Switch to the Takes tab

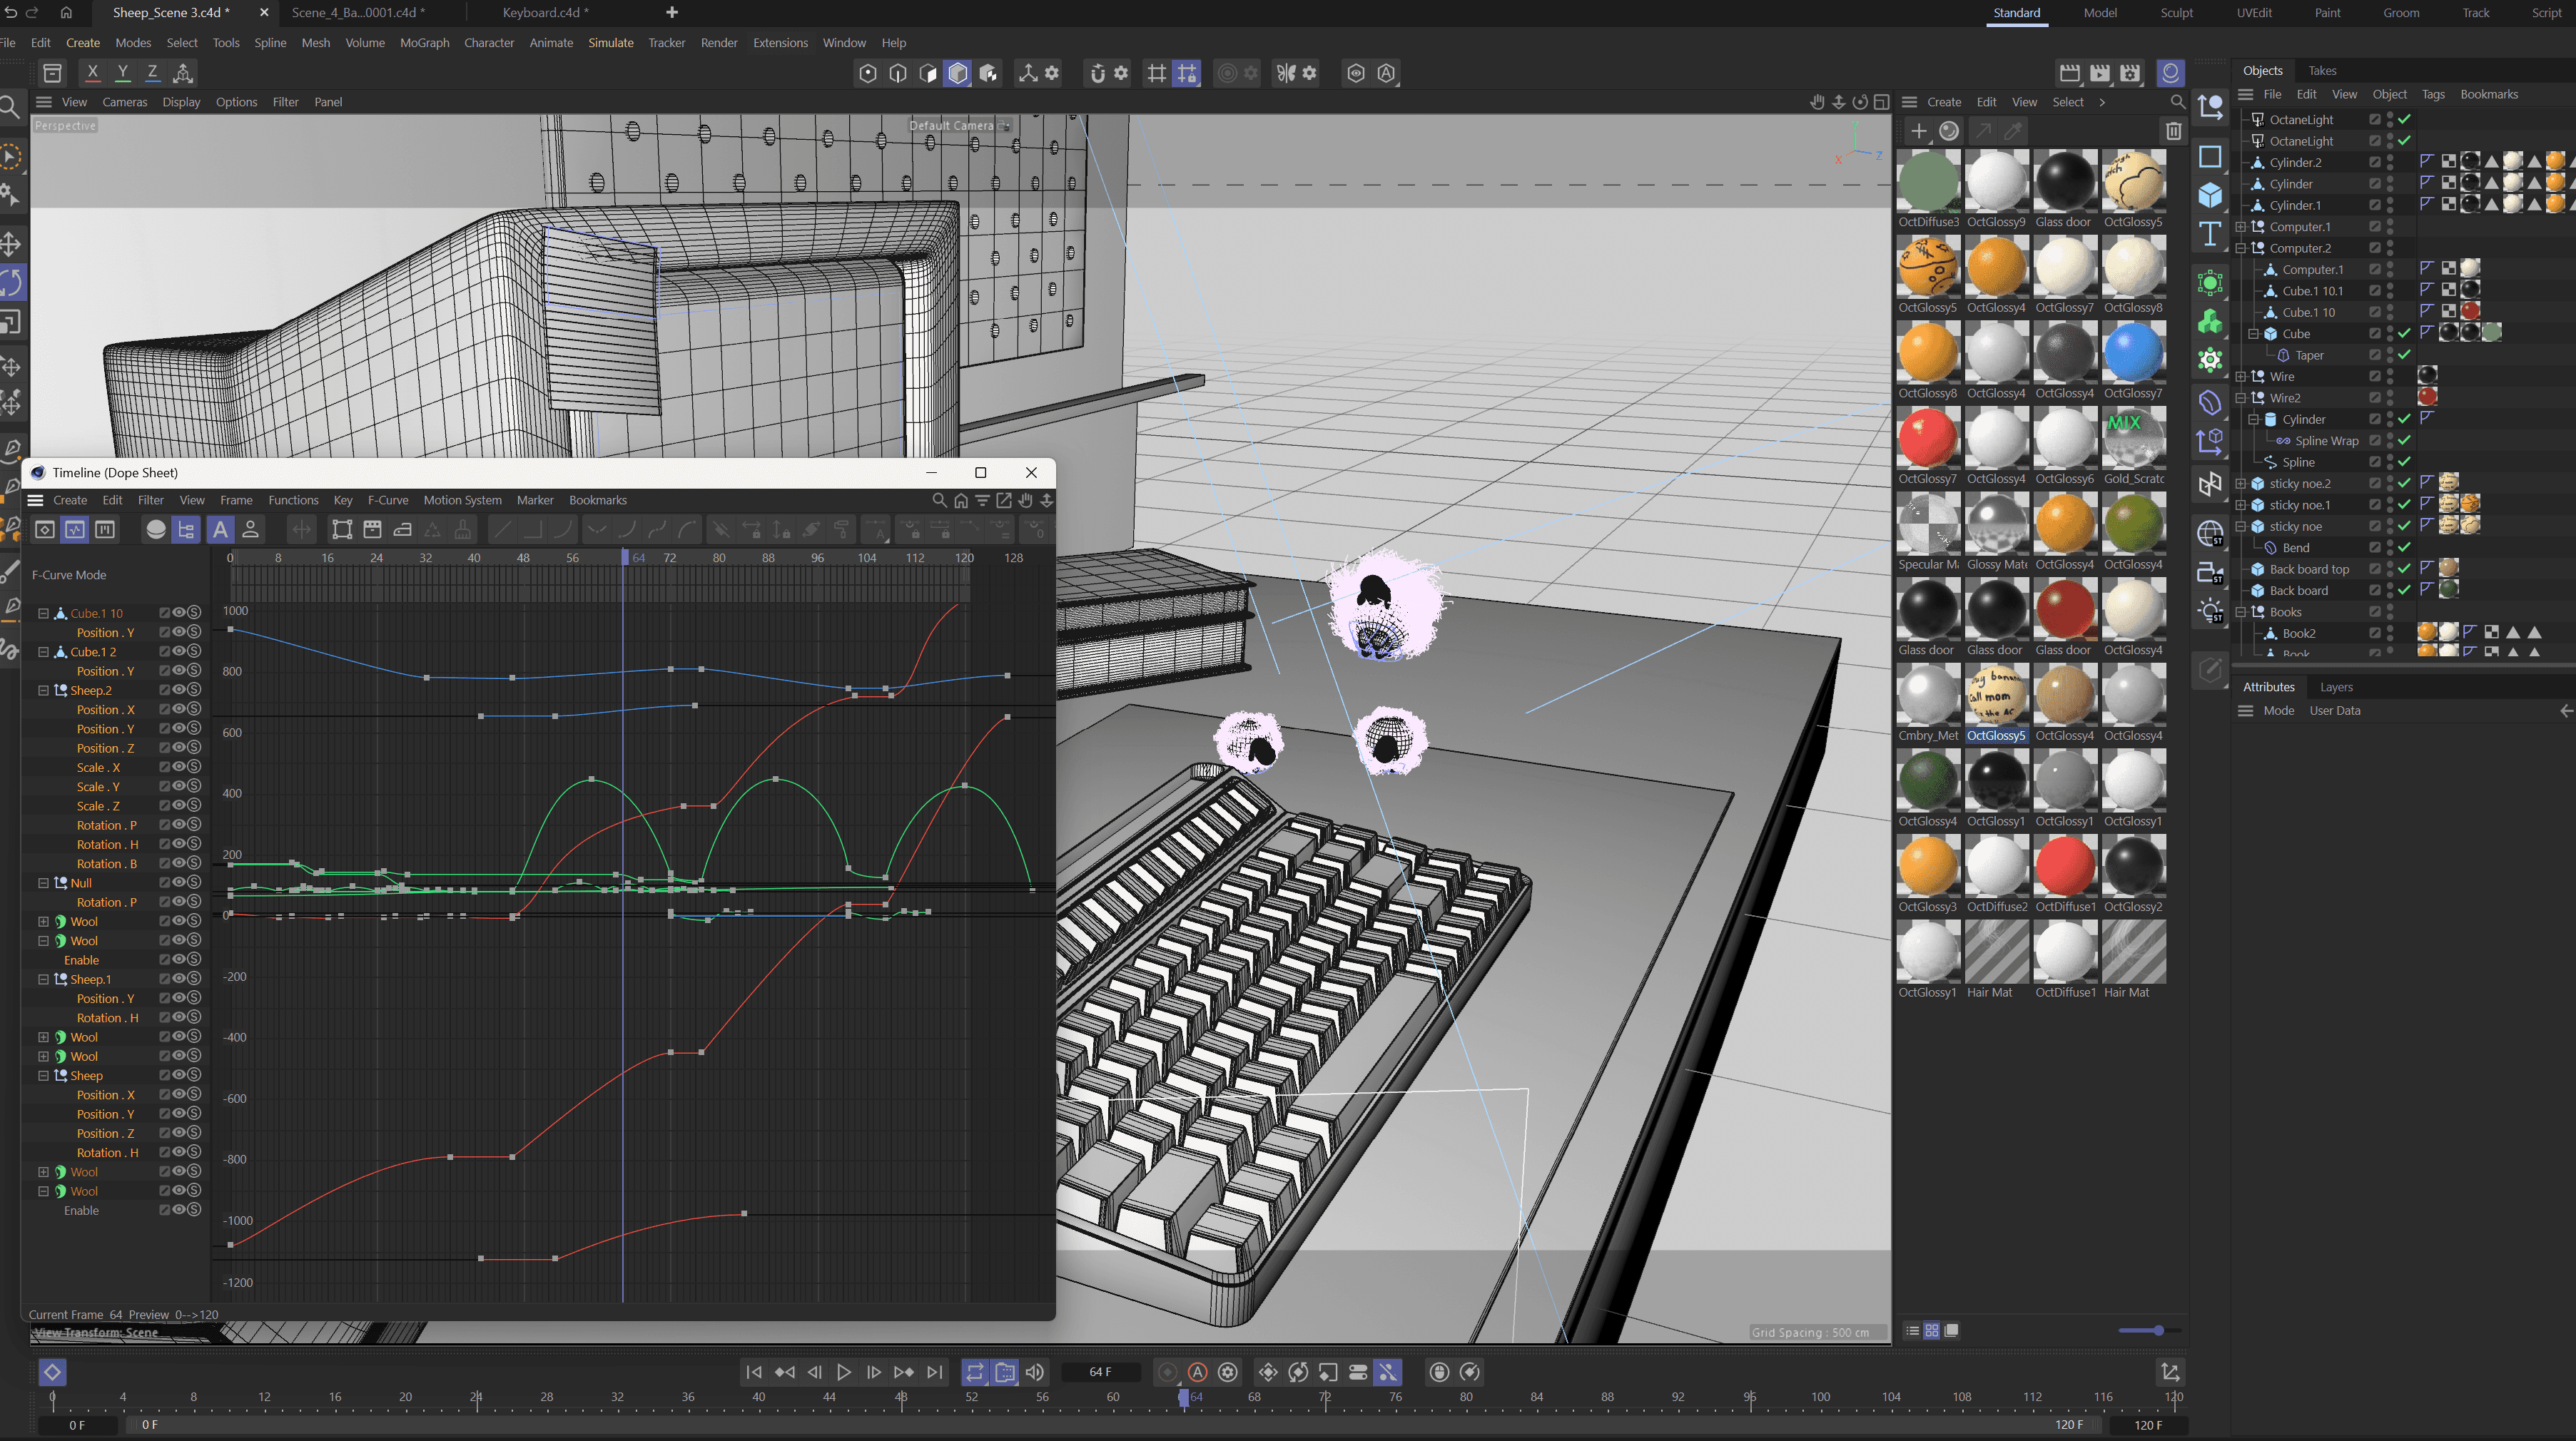[x=2321, y=70]
